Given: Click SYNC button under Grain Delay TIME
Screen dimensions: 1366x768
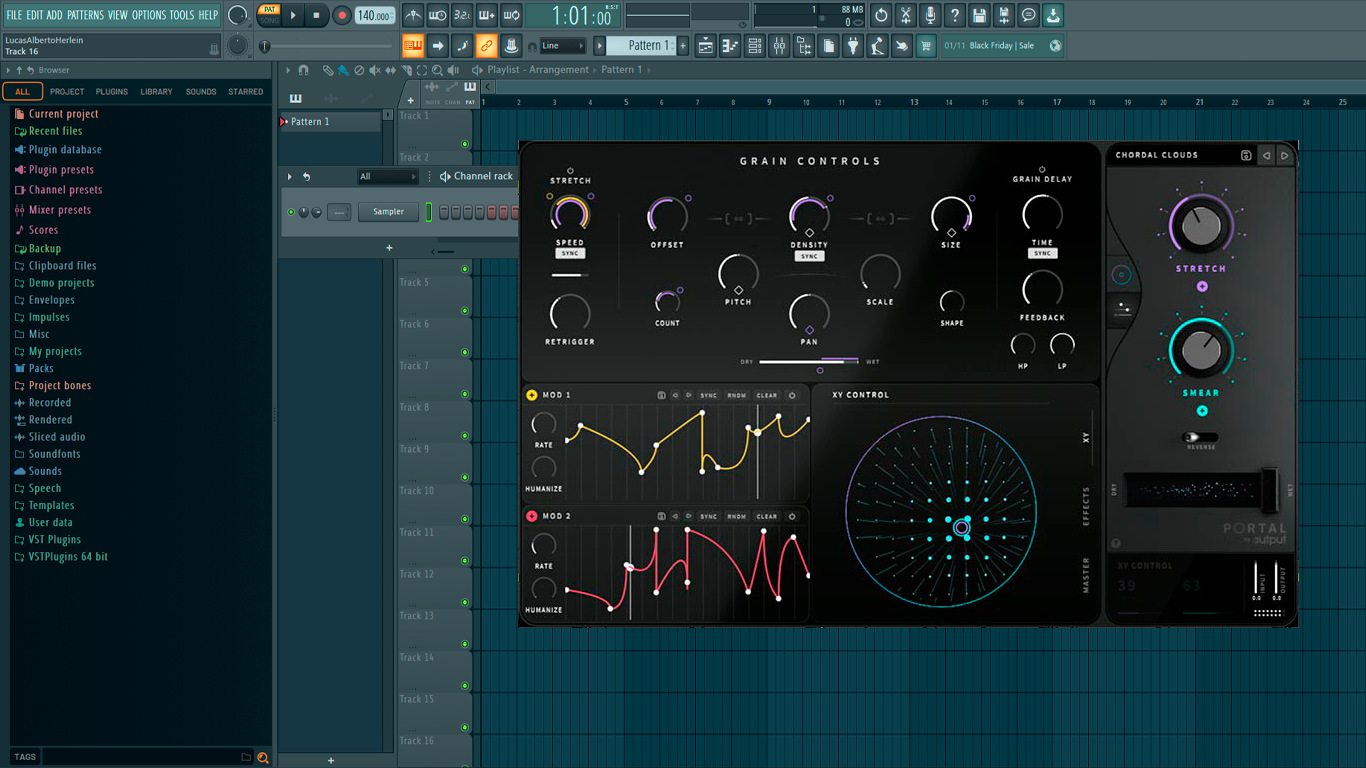Looking at the screenshot, I should 1042,254.
